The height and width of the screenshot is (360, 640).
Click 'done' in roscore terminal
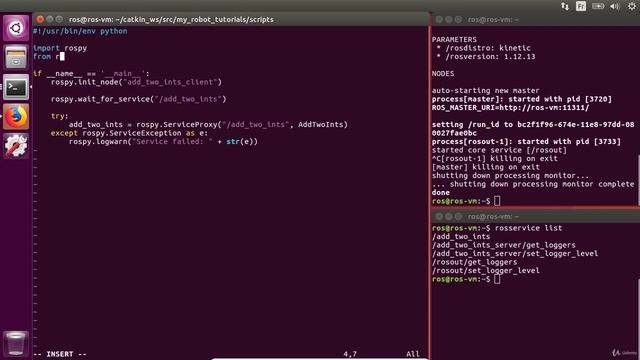coord(441,193)
